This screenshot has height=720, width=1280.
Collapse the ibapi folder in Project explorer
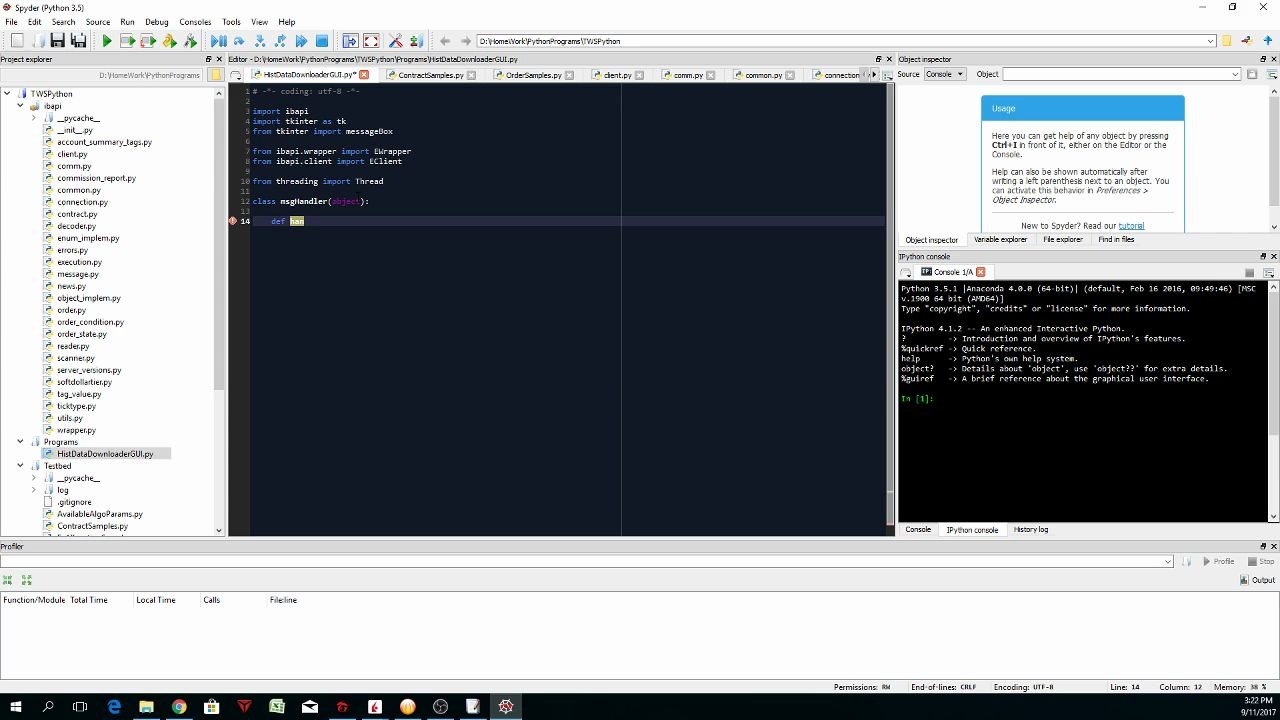click(21, 105)
